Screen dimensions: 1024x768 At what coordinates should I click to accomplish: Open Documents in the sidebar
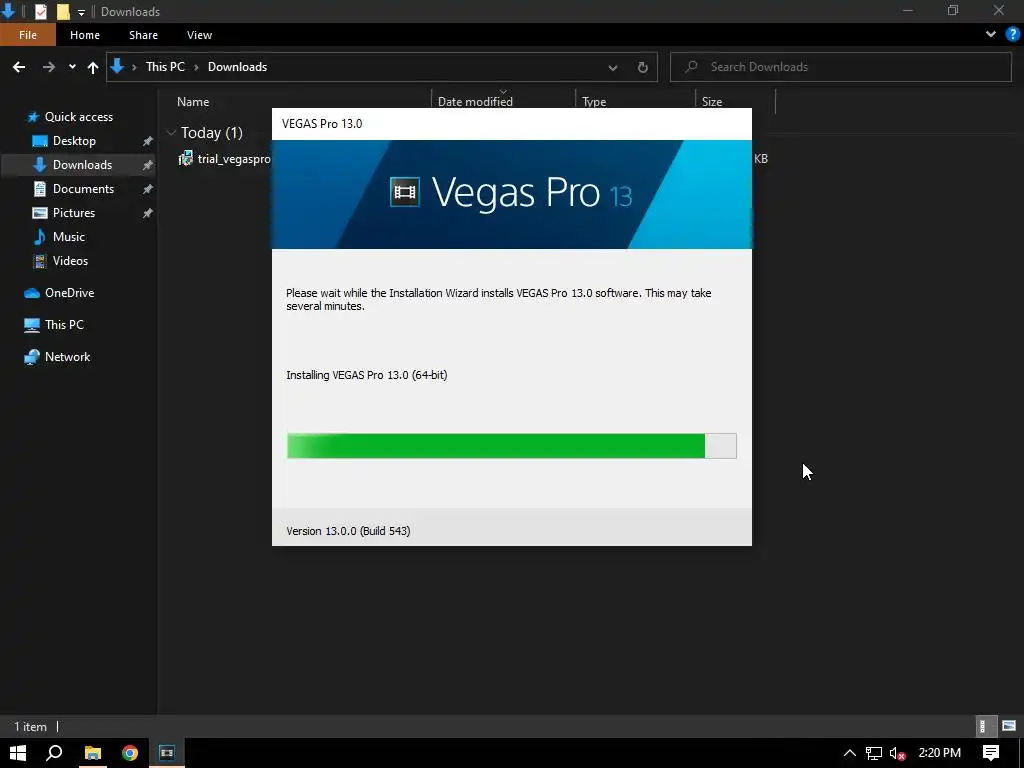(x=83, y=189)
